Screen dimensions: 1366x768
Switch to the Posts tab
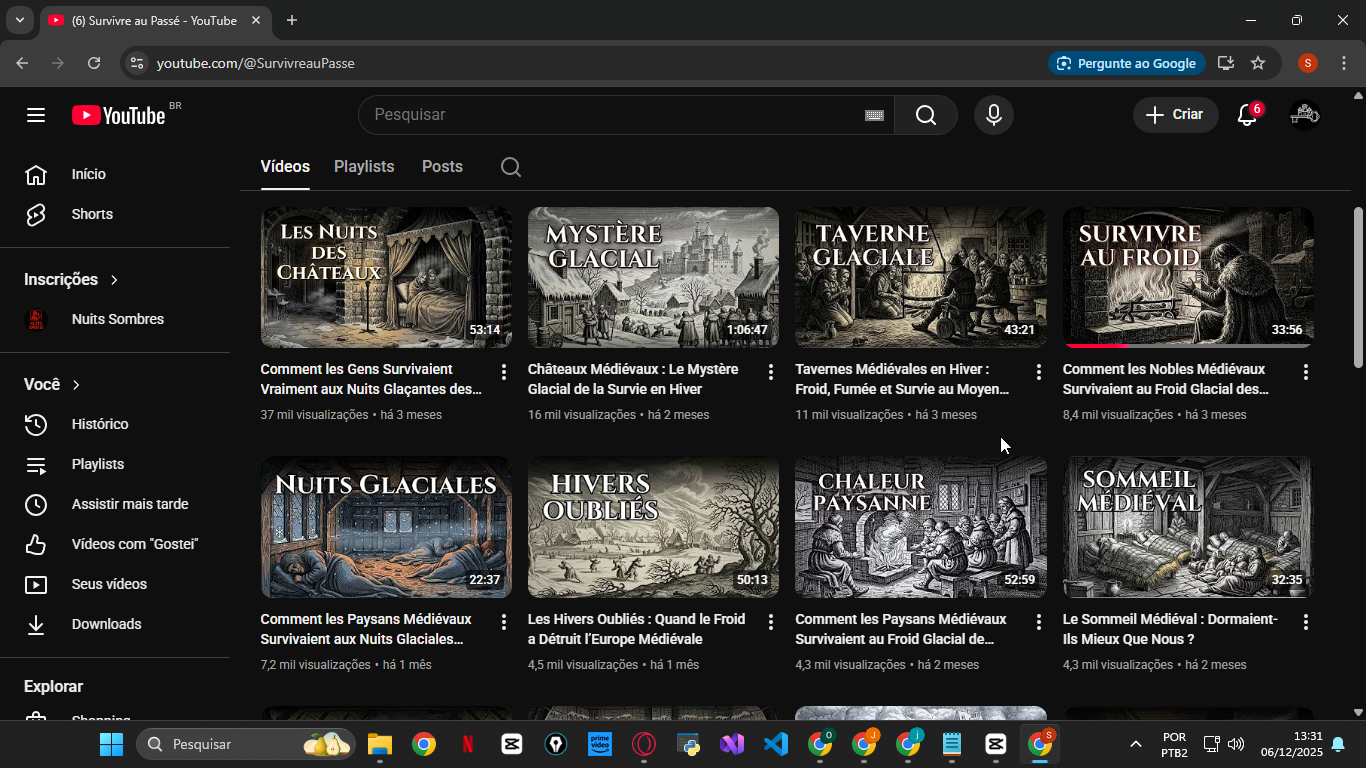tap(442, 167)
